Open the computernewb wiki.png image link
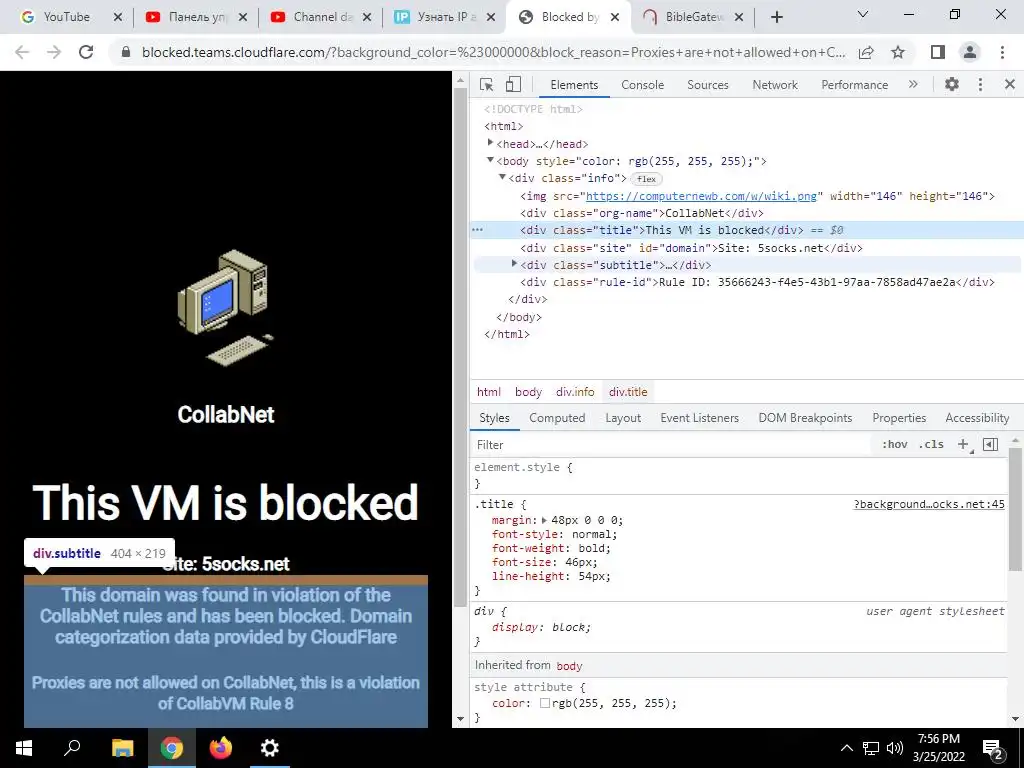The height and width of the screenshot is (768, 1024). (x=701, y=196)
